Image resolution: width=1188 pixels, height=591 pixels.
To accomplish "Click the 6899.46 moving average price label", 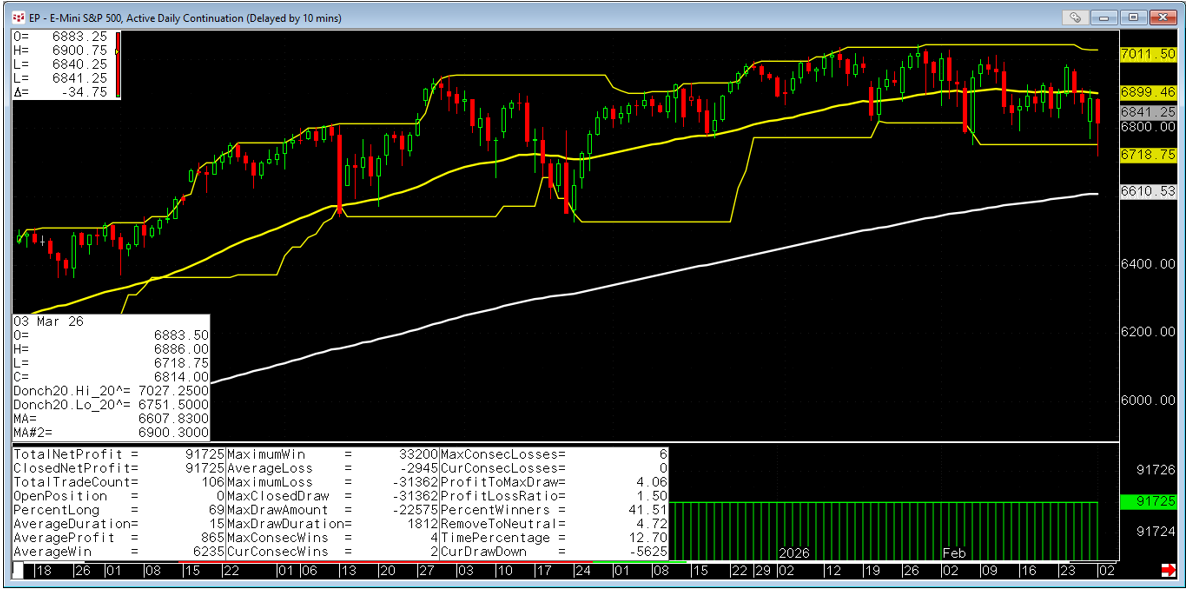I will tap(1148, 92).
